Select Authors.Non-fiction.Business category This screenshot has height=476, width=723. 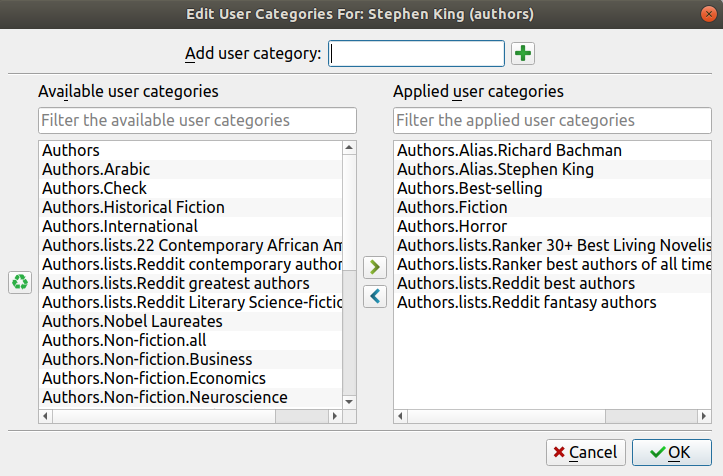(x=147, y=360)
